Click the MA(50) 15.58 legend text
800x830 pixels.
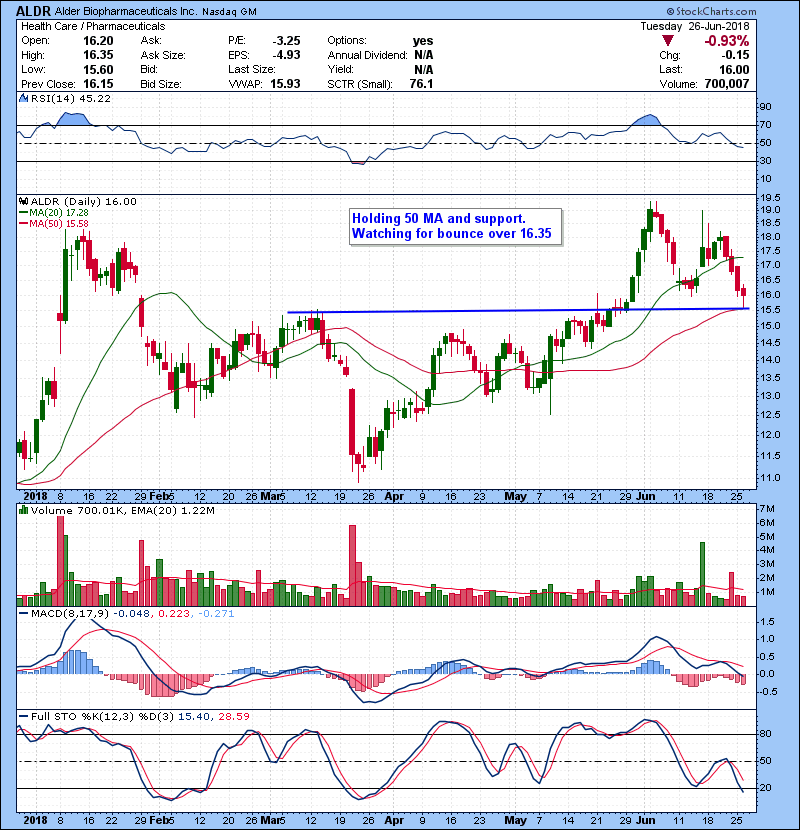coord(59,223)
